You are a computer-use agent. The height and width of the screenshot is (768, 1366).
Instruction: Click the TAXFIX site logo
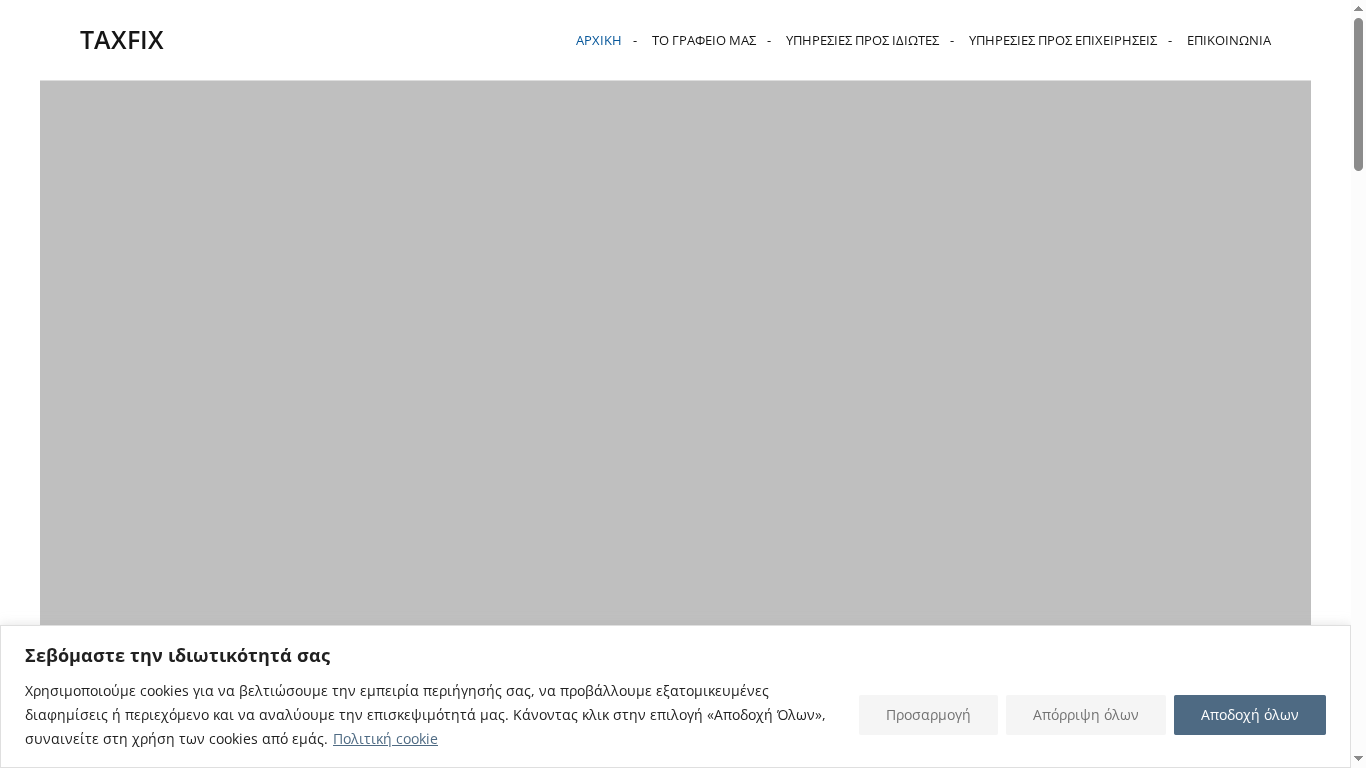tap(121, 40)
